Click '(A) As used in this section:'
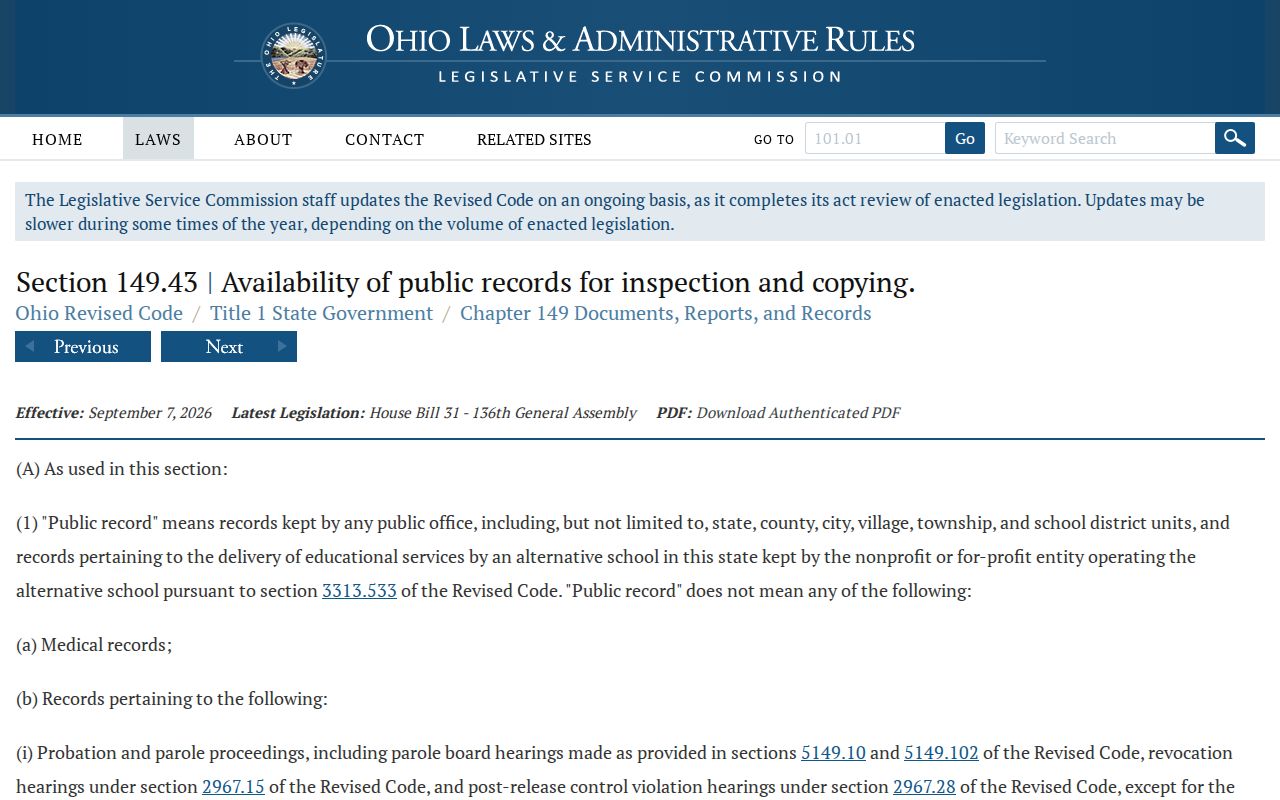 click(x=122, y=469)
